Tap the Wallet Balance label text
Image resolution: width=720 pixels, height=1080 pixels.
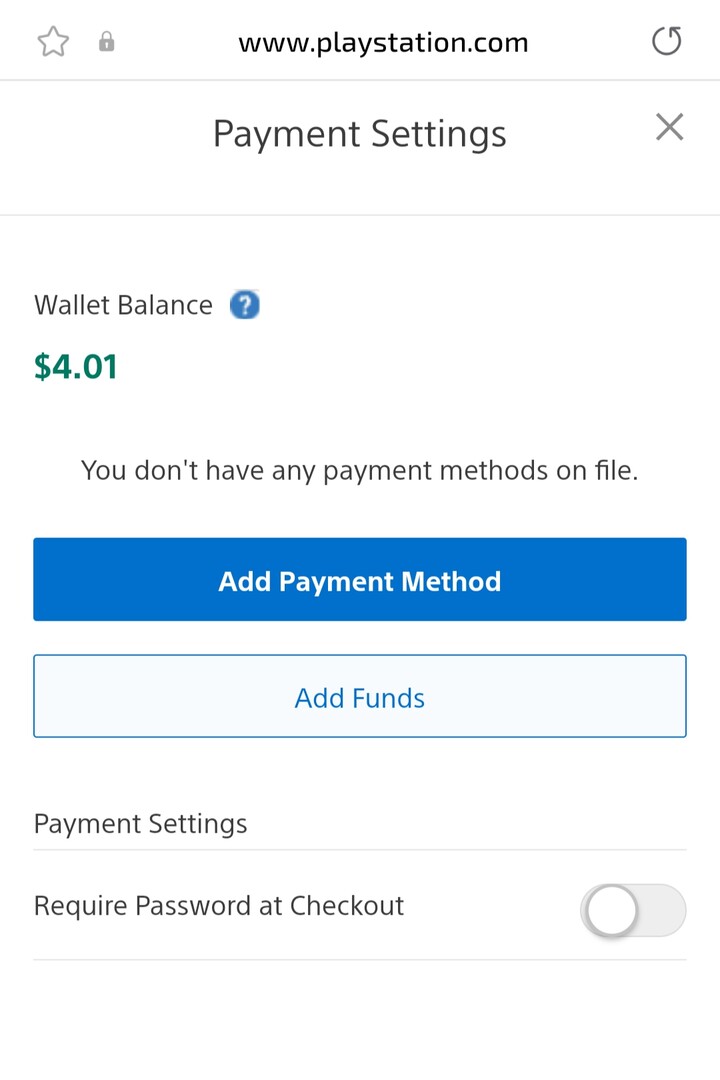(123, 305)
